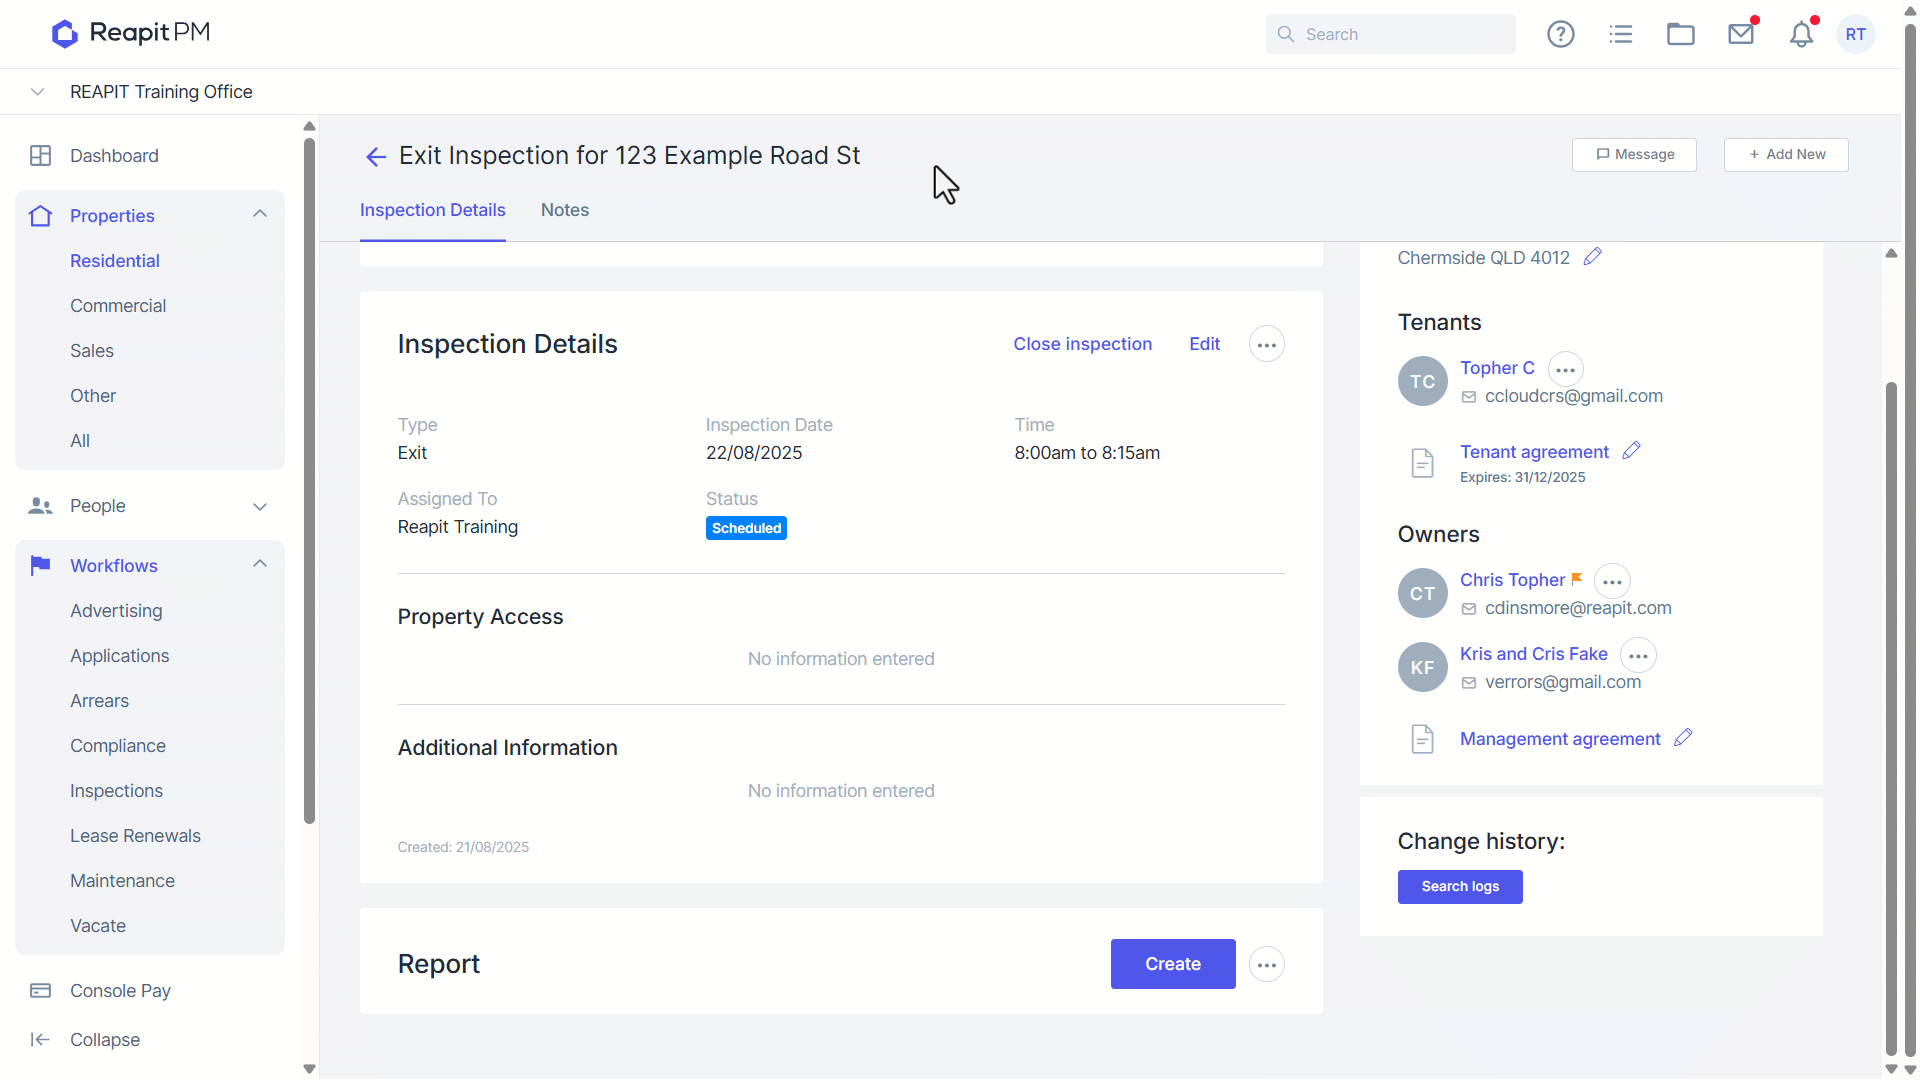The height and width of the screenshot is (1080, 1920).
Task: Go back using the left arrow icon
Action: click(x=375, y=157)
